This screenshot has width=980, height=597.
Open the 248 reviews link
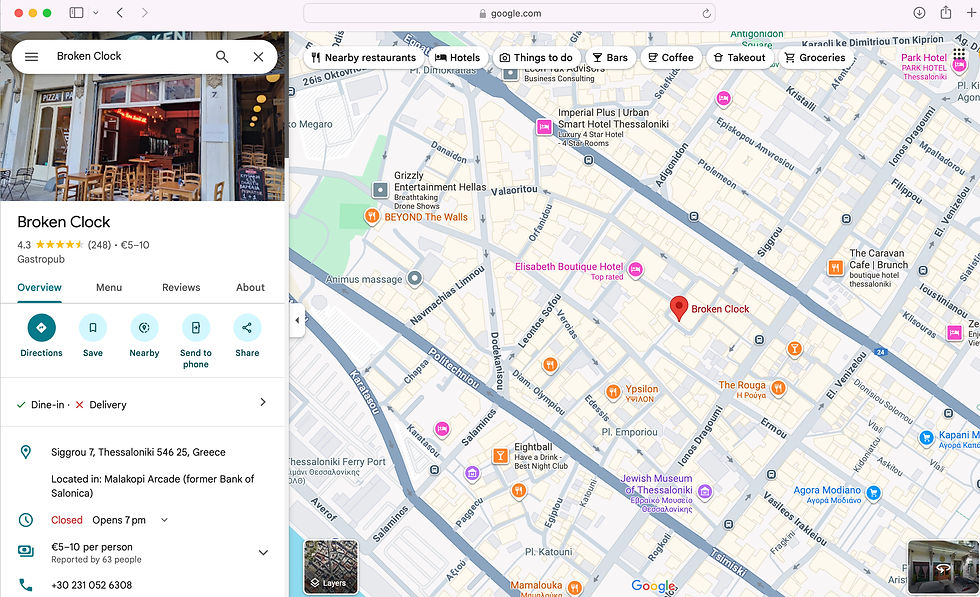point(99,245)
